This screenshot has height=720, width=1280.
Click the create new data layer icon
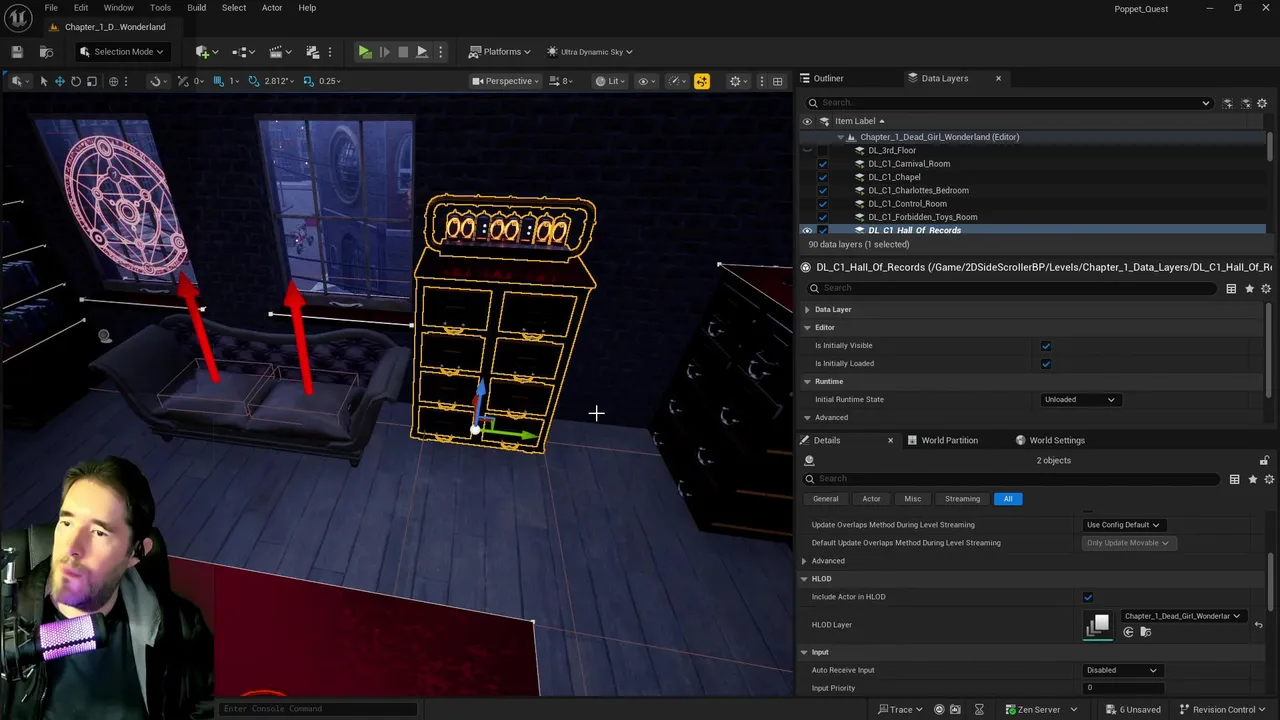coord(1229,103)
